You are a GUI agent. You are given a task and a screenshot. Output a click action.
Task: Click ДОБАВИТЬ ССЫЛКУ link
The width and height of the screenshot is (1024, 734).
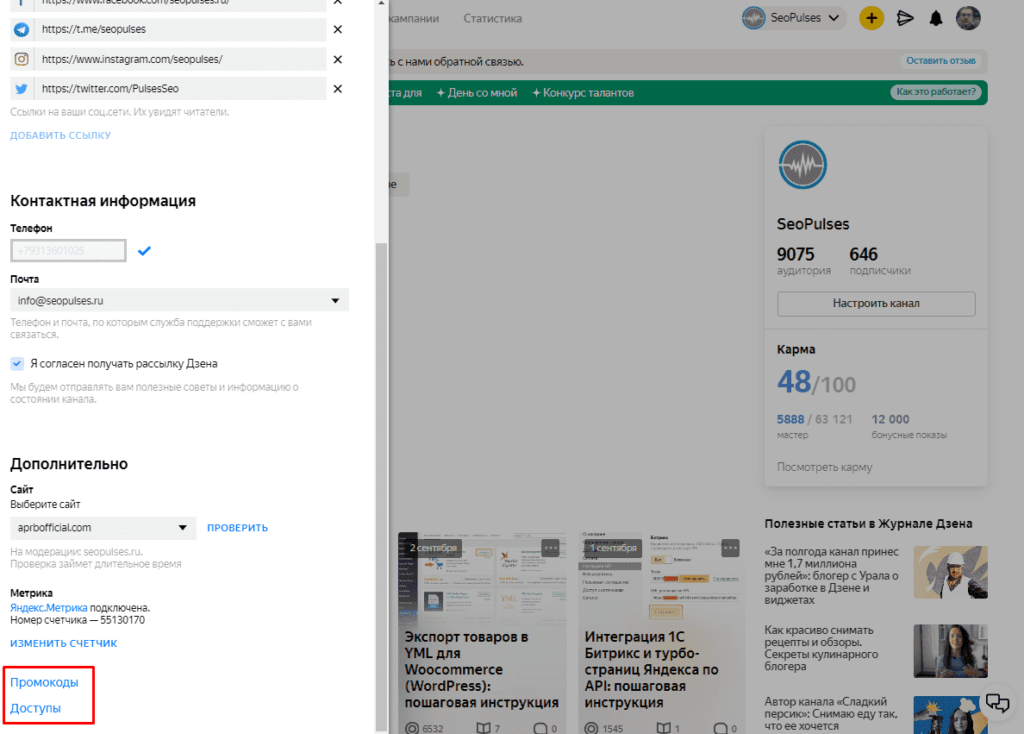60,135
